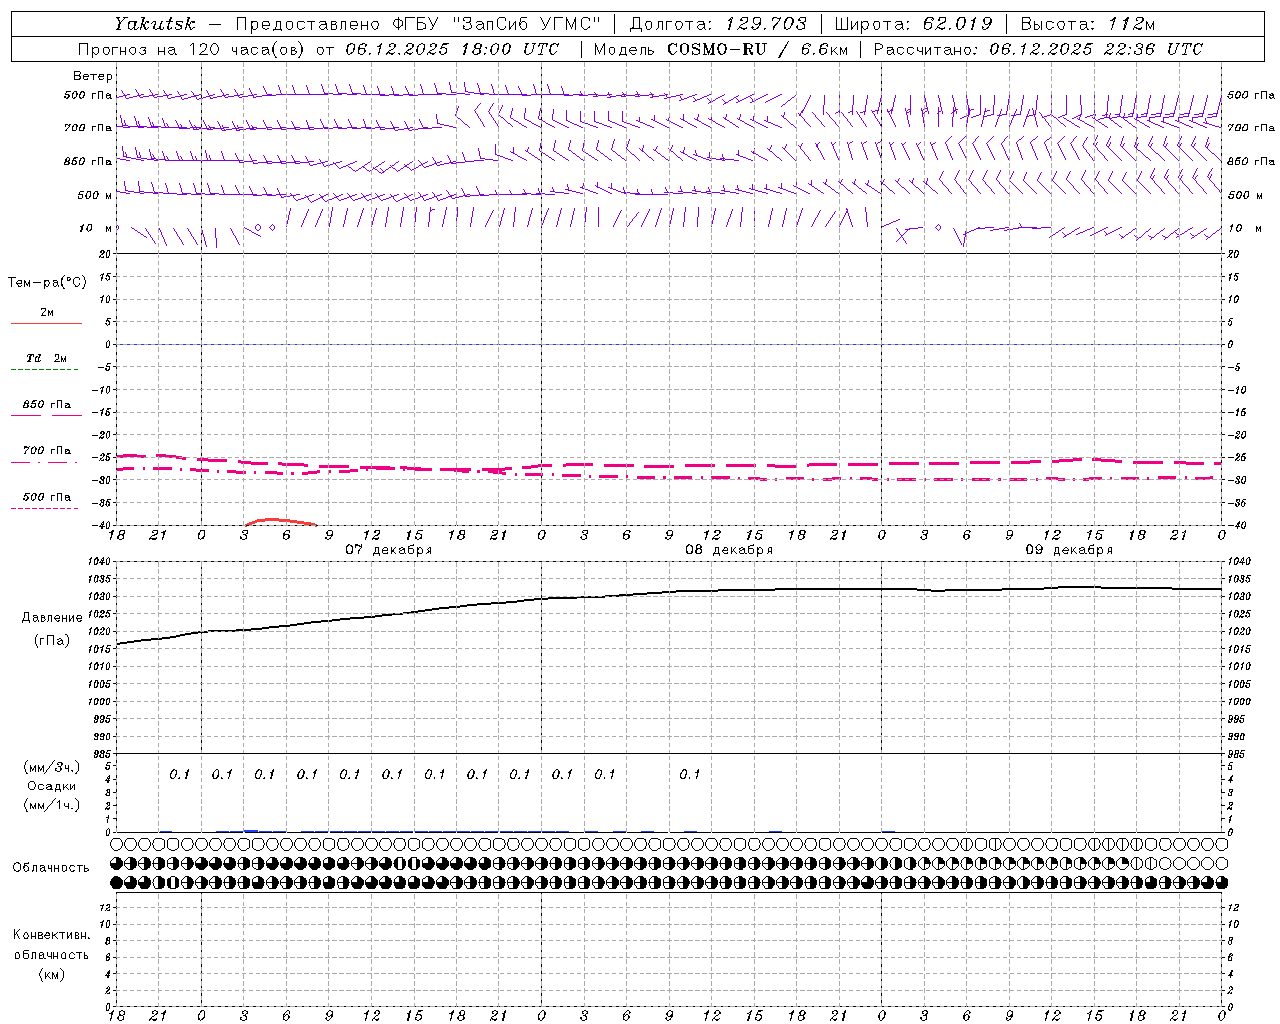Click the 'Модель COSMO-RU / 6.6км' model label

coord(720,49)
